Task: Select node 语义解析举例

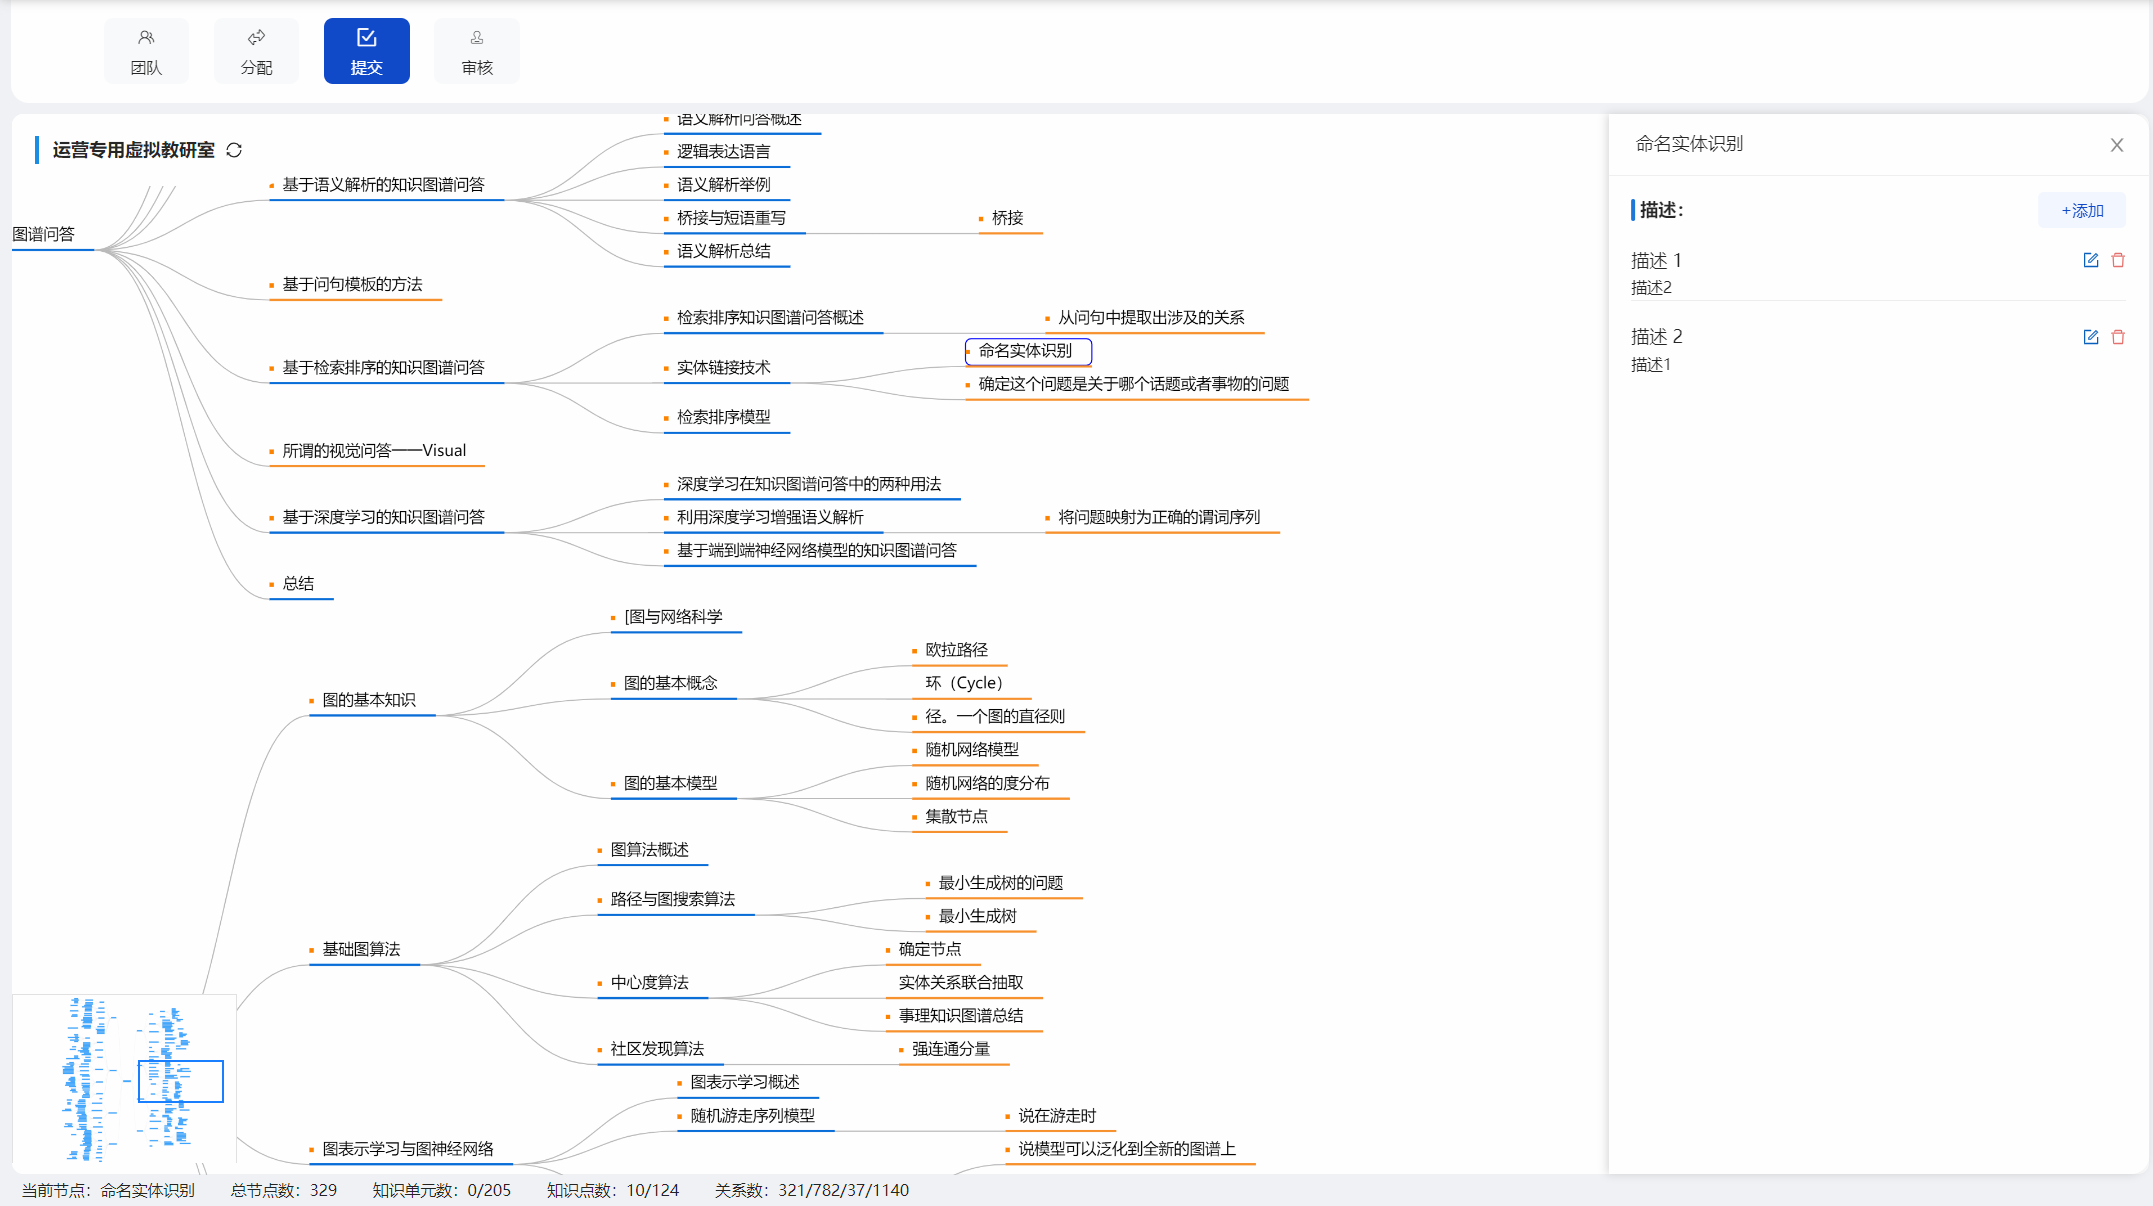Action: point(723,185)
